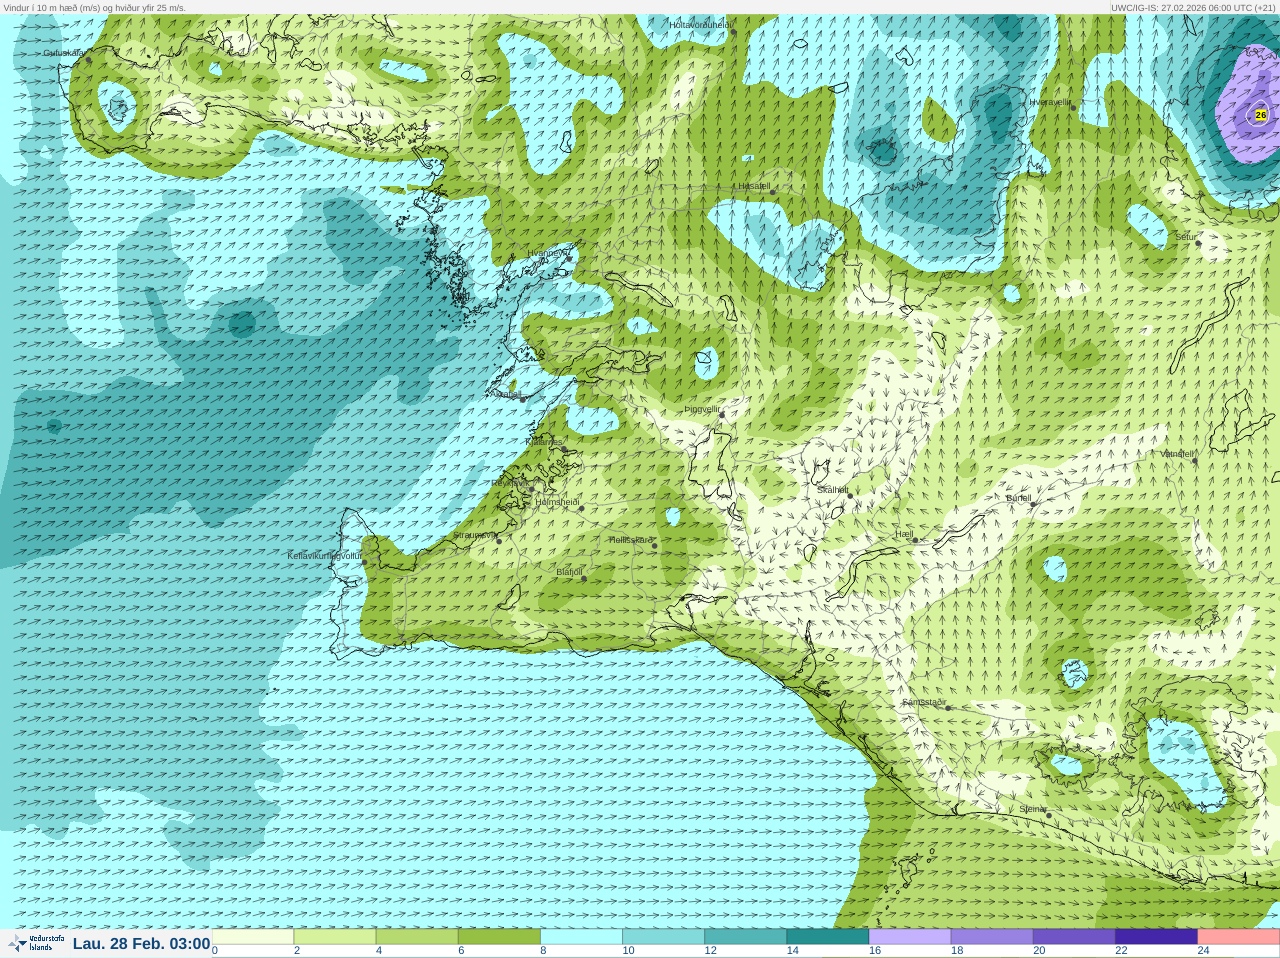Click the legend value 24 tick label
Image resolution: width=1280 pixels, height=958 pixels.
point(1204,951)
